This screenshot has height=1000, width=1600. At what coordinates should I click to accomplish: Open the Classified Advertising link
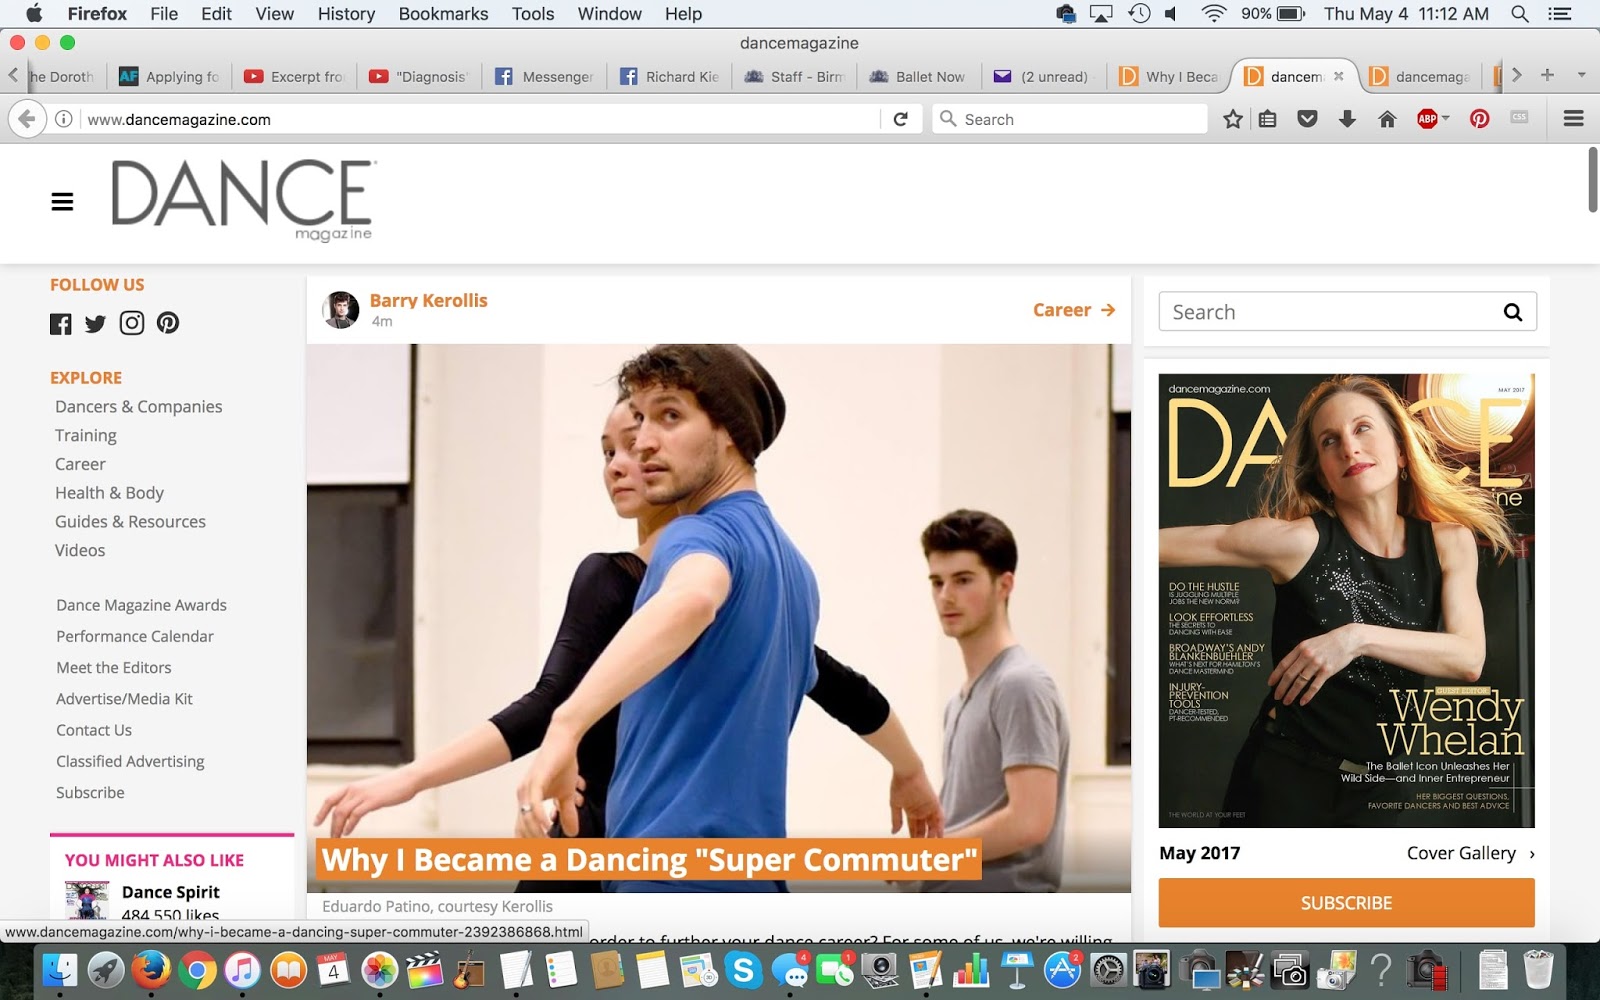[x=130, y=761]
